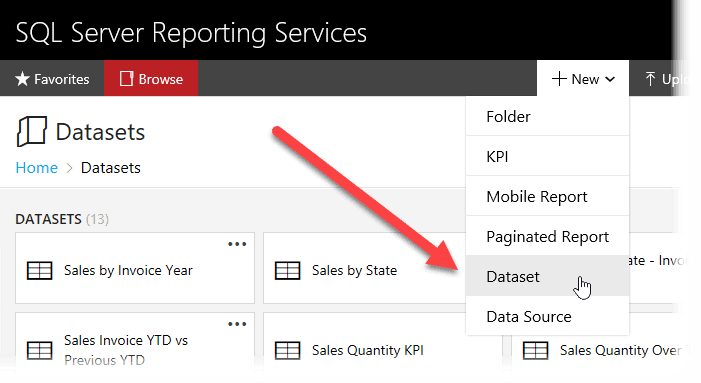Open the Favorites tab
Screen dimensions: 701x383
coord(52,79)
